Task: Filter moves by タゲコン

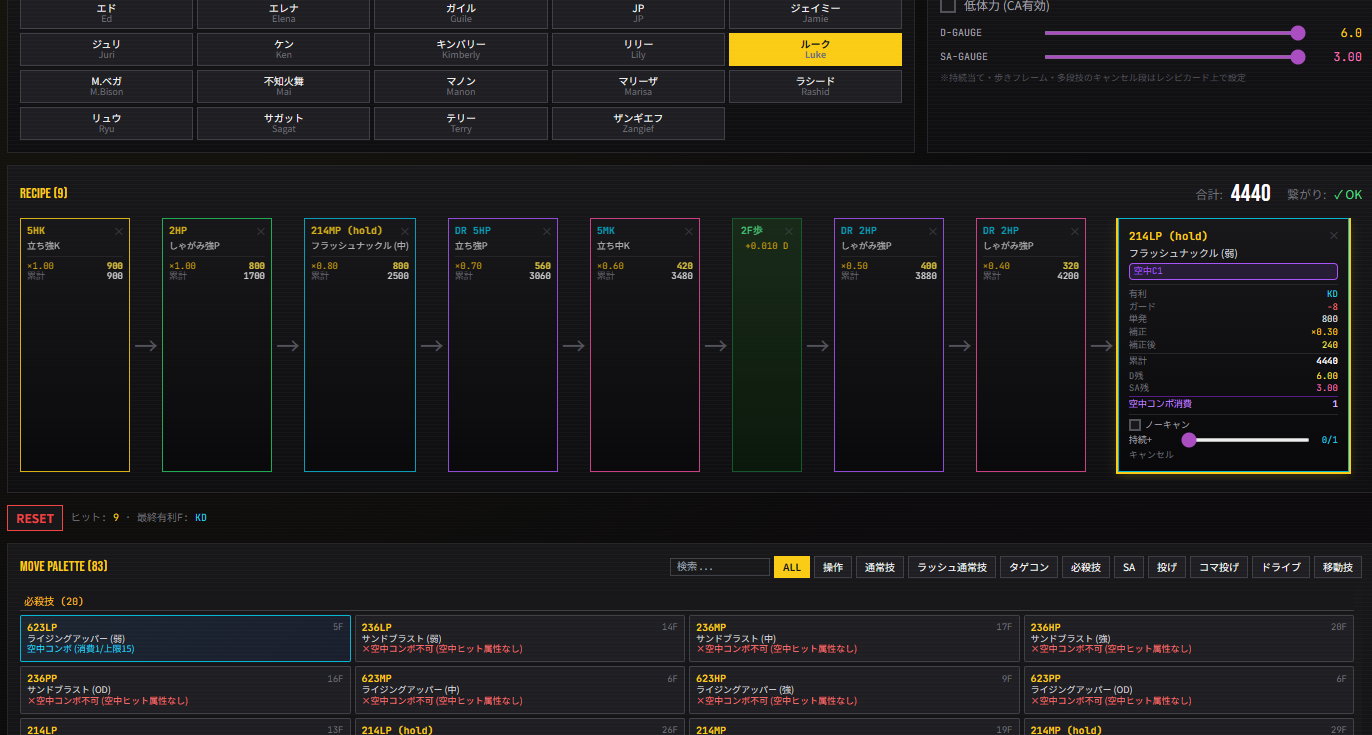Action: click(1028, 567)
